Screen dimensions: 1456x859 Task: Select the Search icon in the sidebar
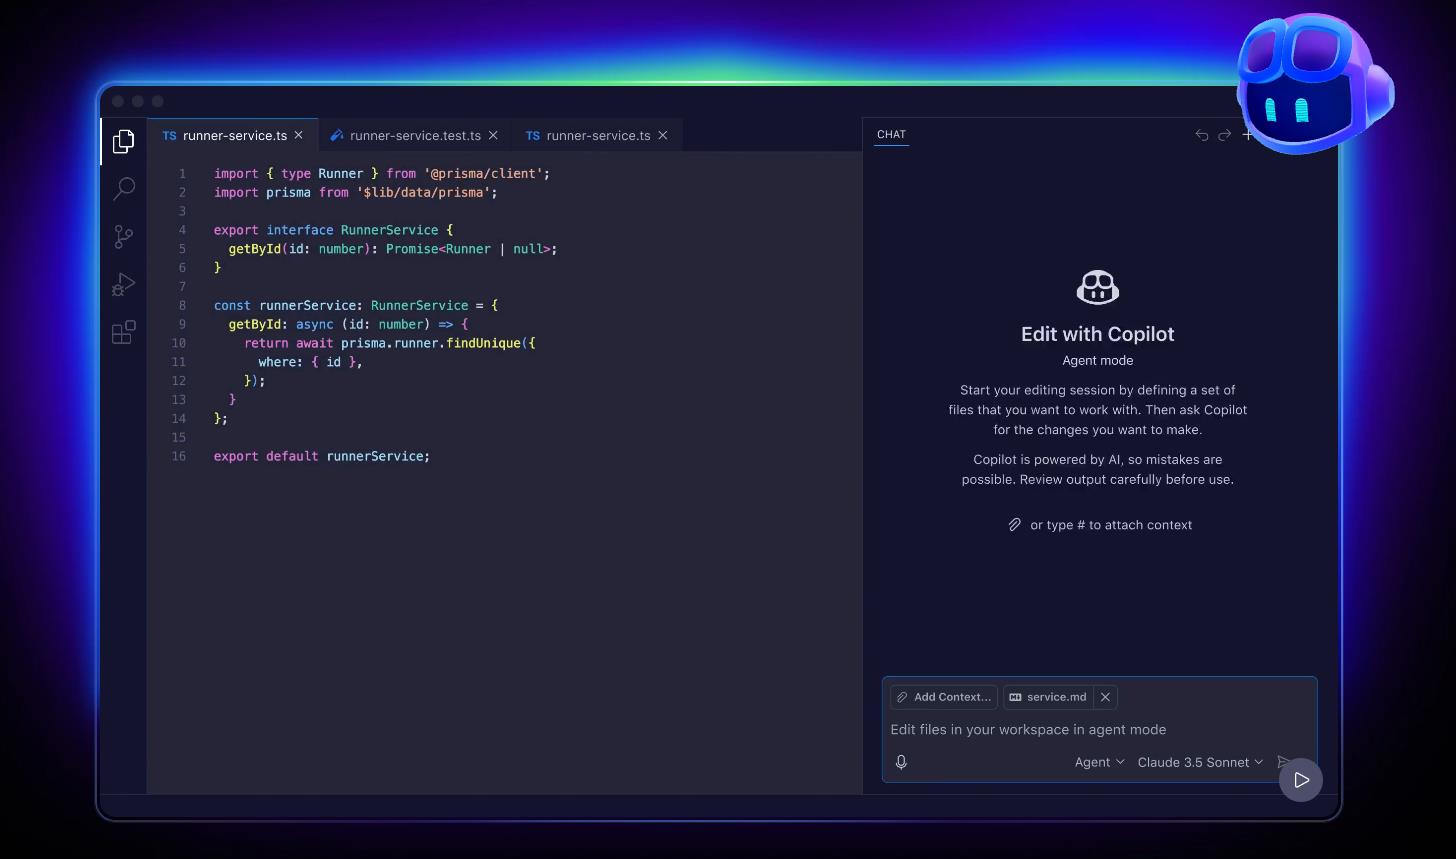coord(123,188)
